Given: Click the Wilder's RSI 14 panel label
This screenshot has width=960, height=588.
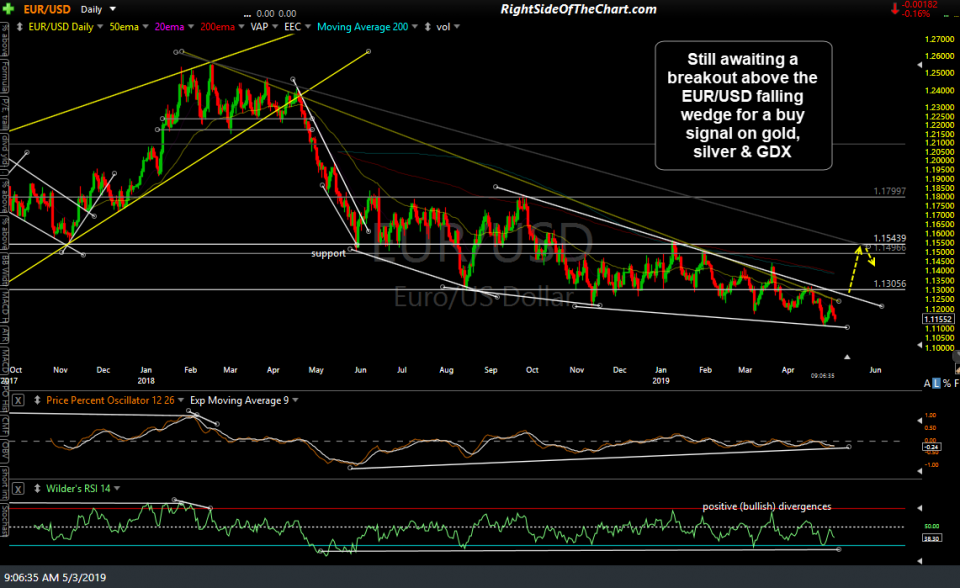Looking at the screenshot, I should tap(80, 489).
